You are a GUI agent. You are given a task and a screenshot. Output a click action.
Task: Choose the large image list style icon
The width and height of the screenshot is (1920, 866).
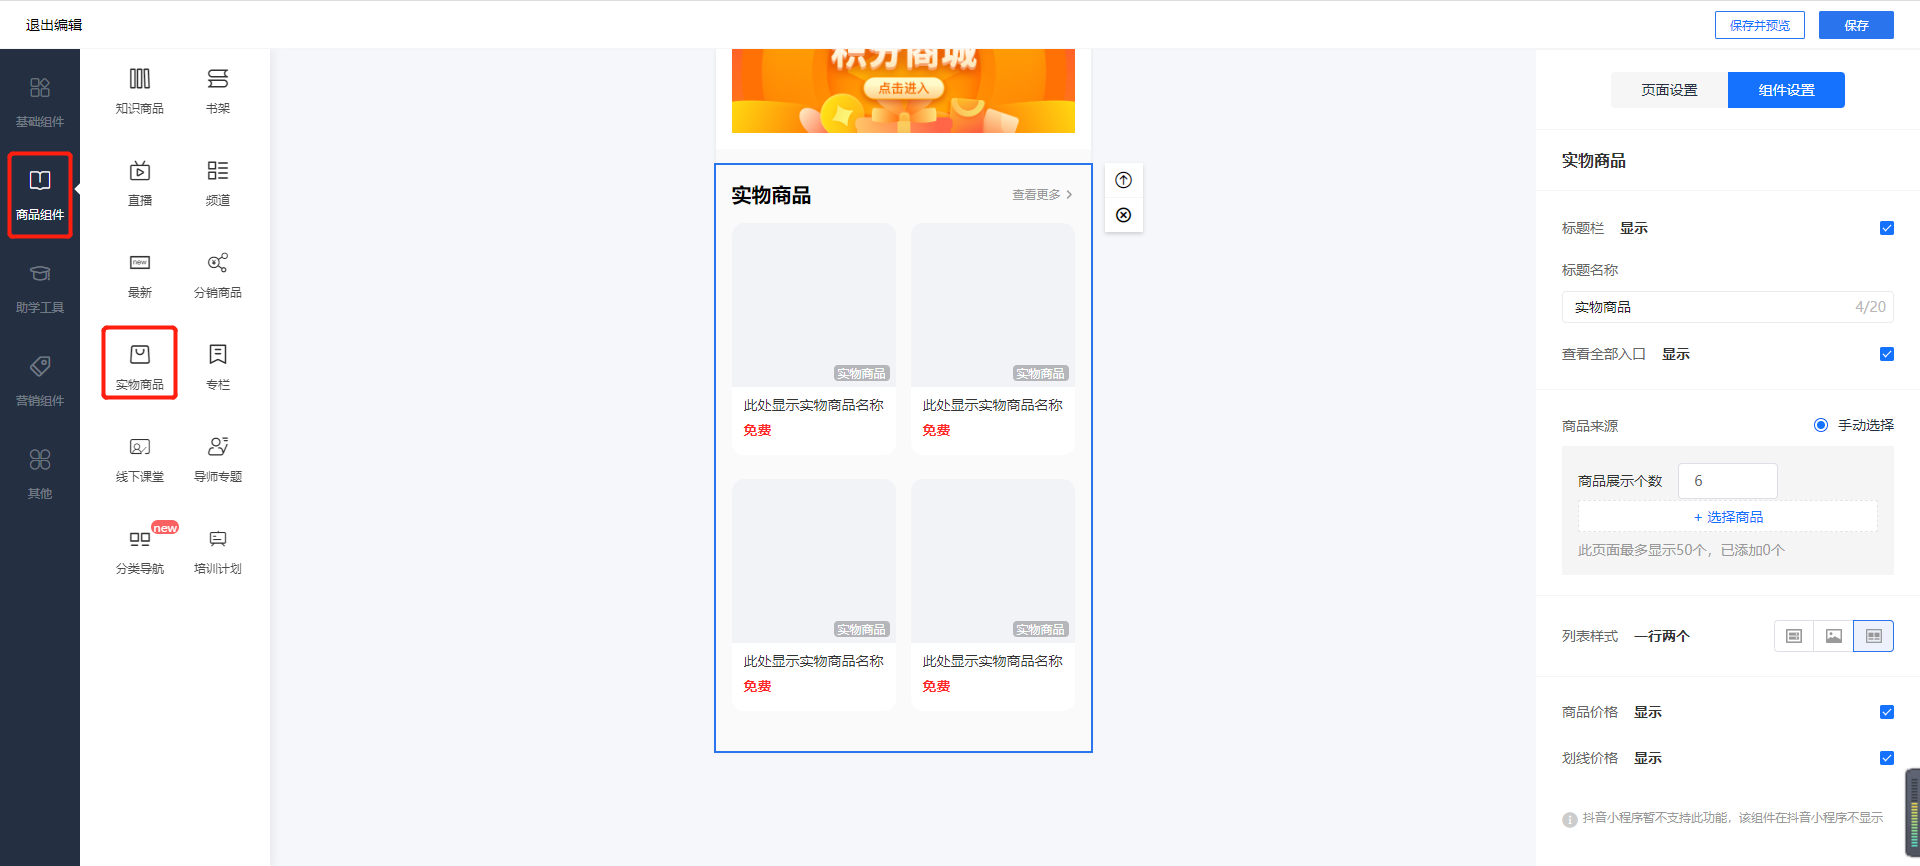[1834, 636]
